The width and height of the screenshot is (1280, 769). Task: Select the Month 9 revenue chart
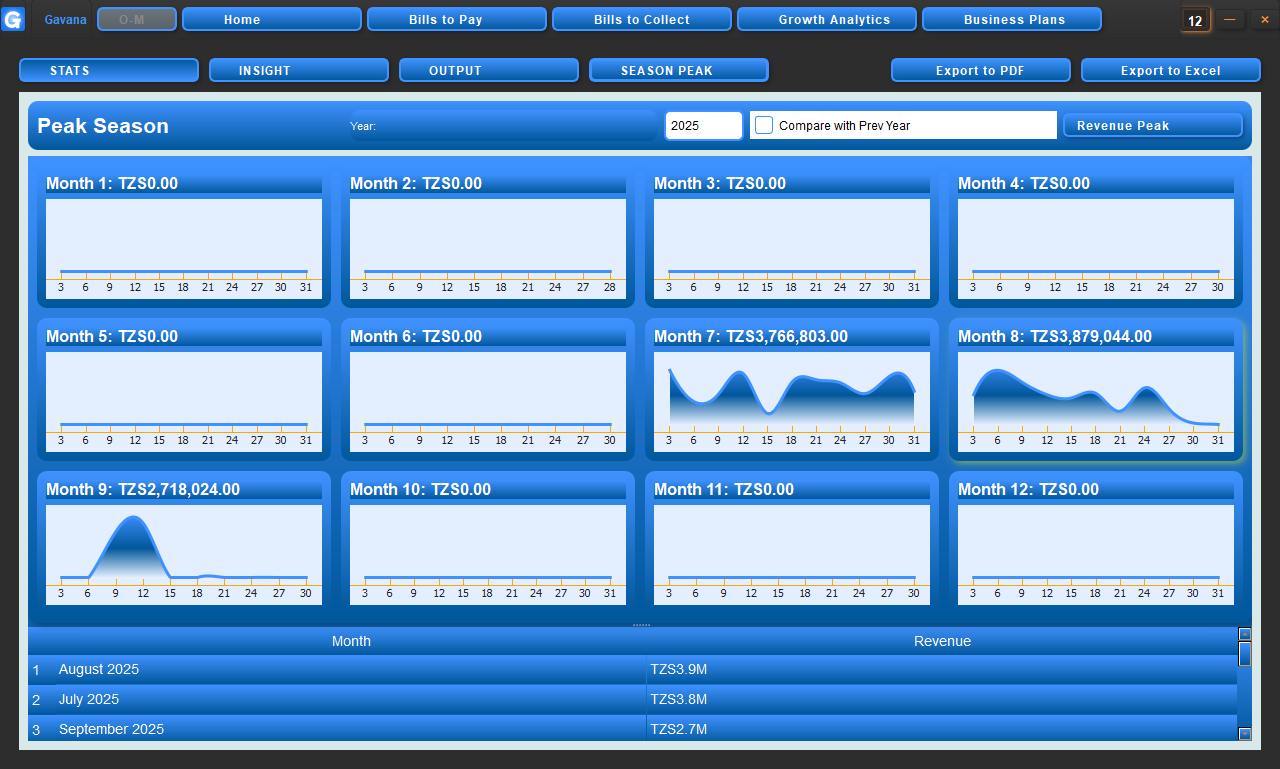pos(184,554)
